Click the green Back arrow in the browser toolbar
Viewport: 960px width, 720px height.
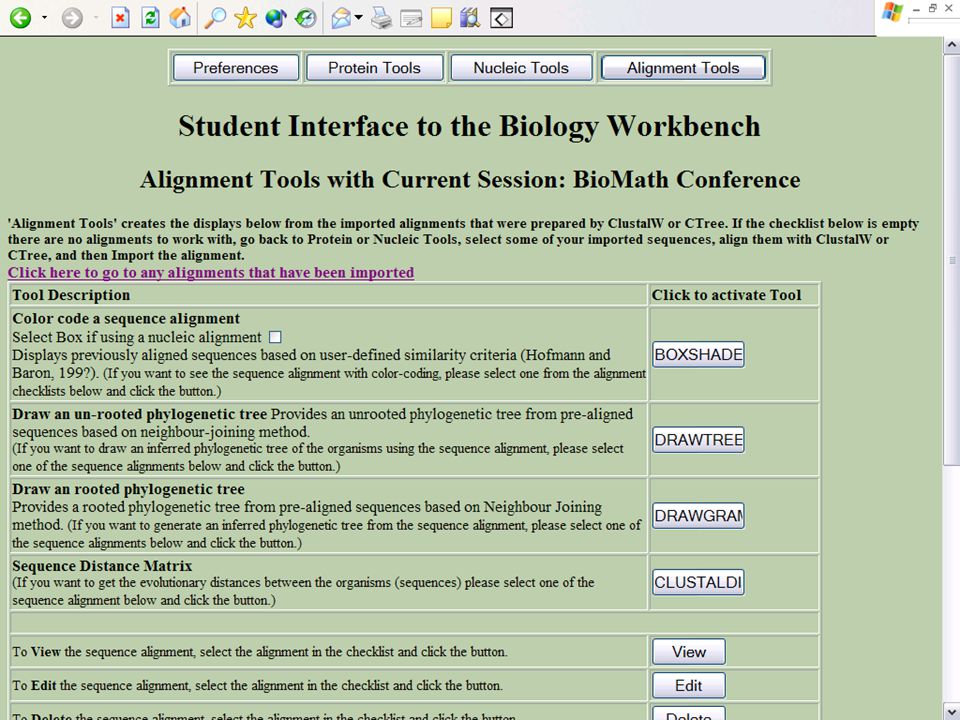20,18
